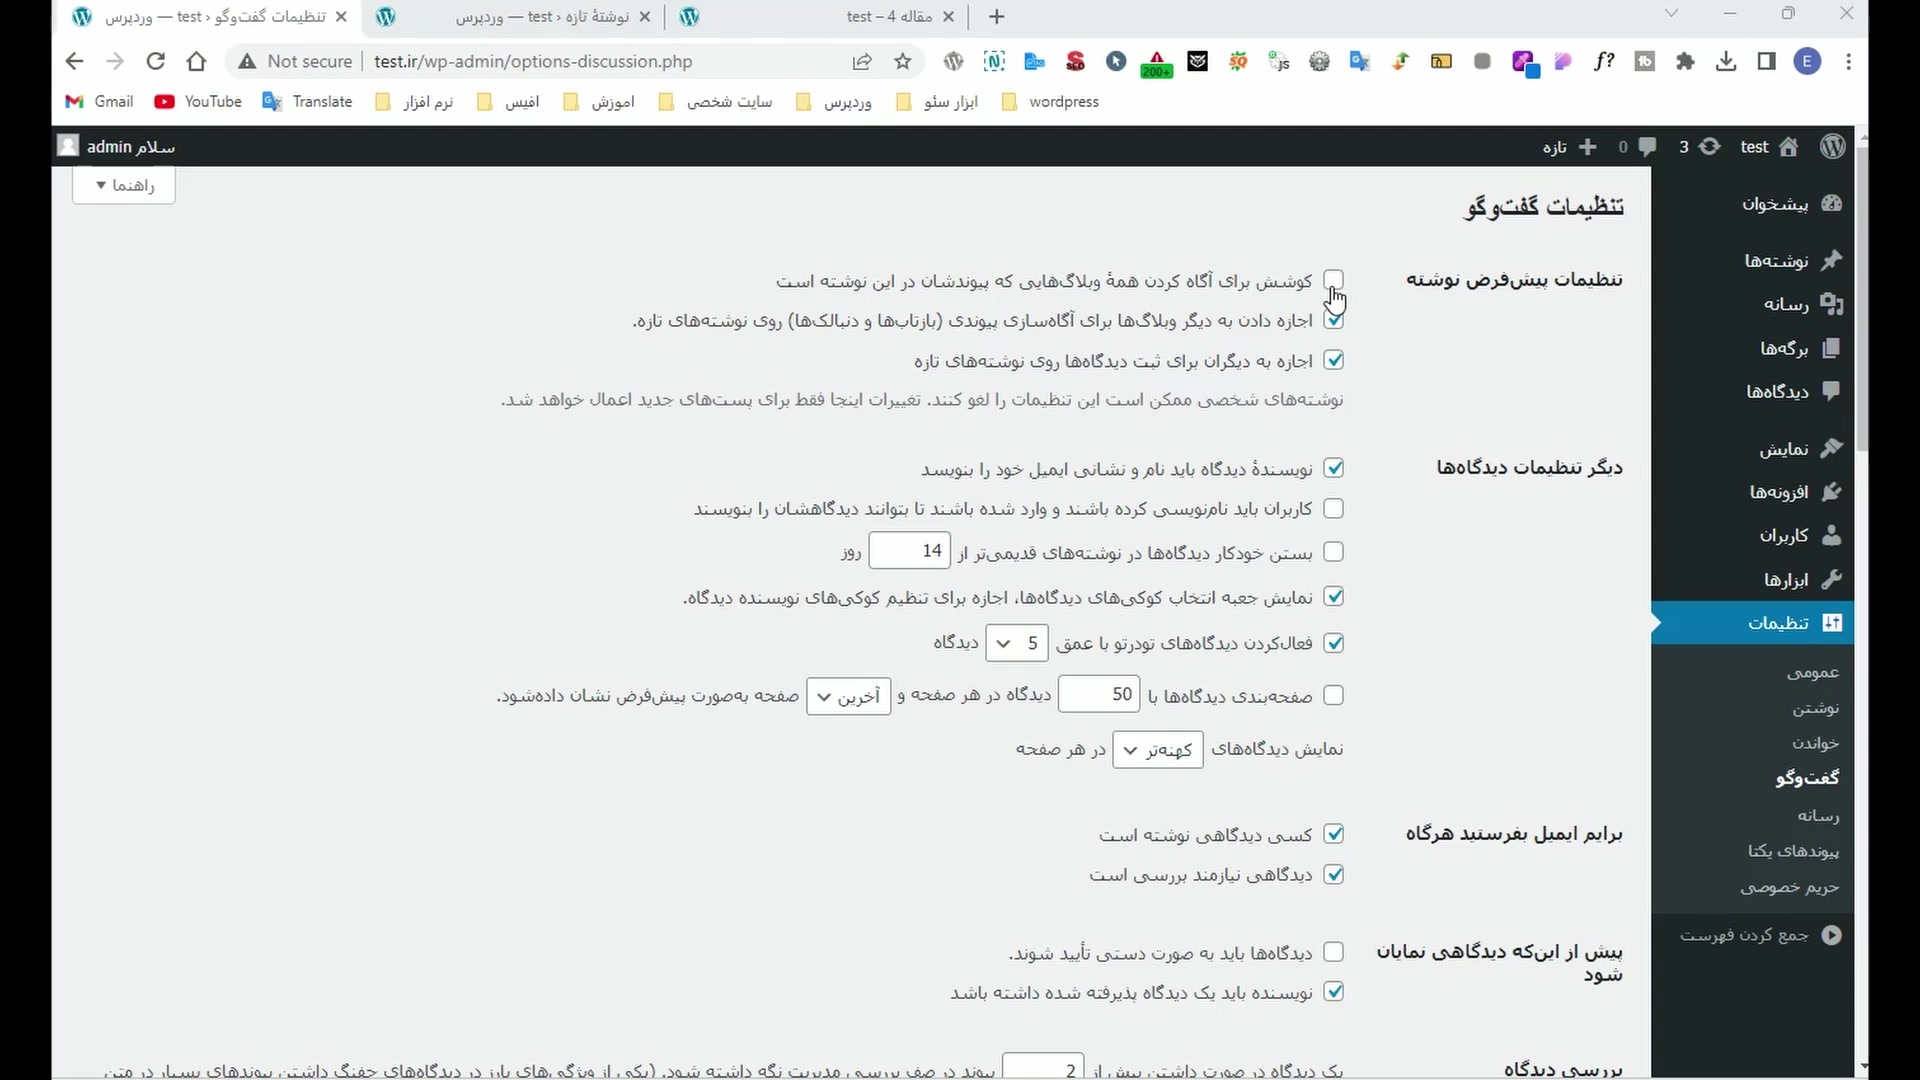Expand the راهنما help tab

pos(124,186)
